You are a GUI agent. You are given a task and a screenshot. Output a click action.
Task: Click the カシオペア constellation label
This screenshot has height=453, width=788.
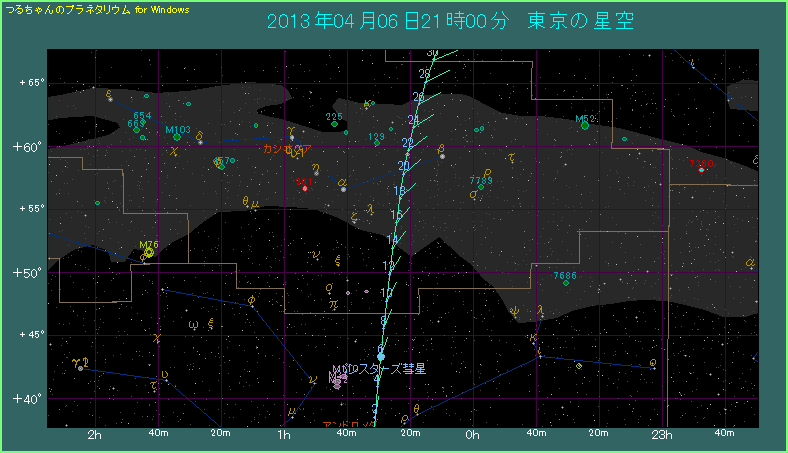(286, 149)
